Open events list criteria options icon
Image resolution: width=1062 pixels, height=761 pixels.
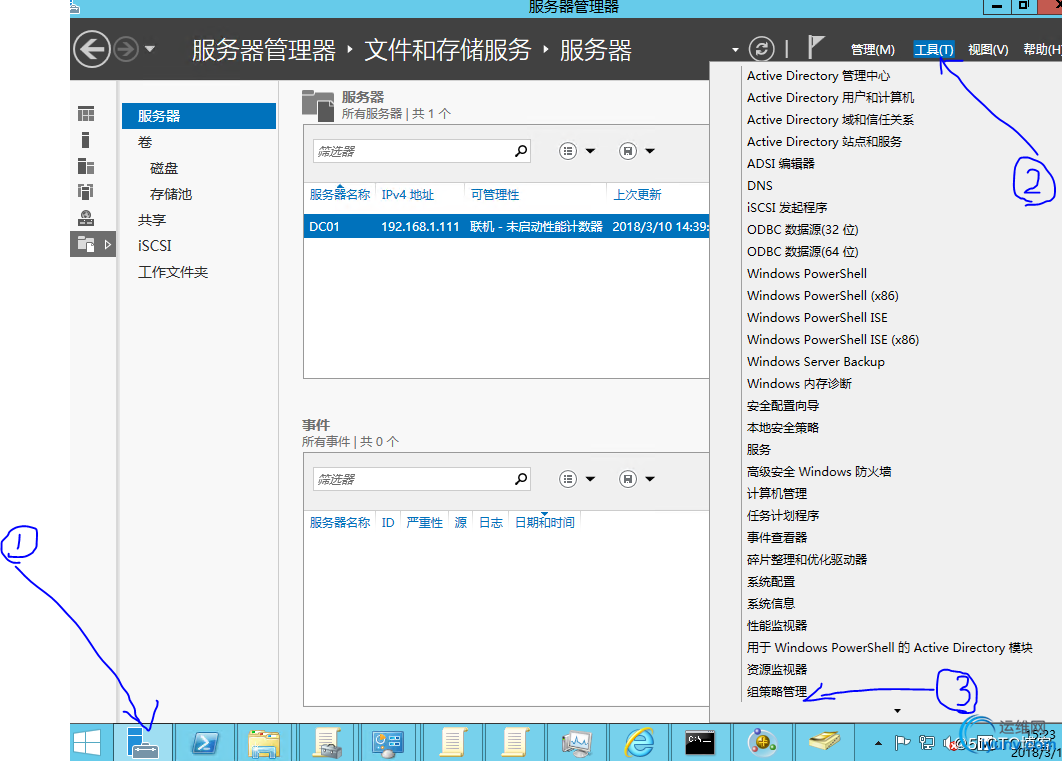point(568,479)
